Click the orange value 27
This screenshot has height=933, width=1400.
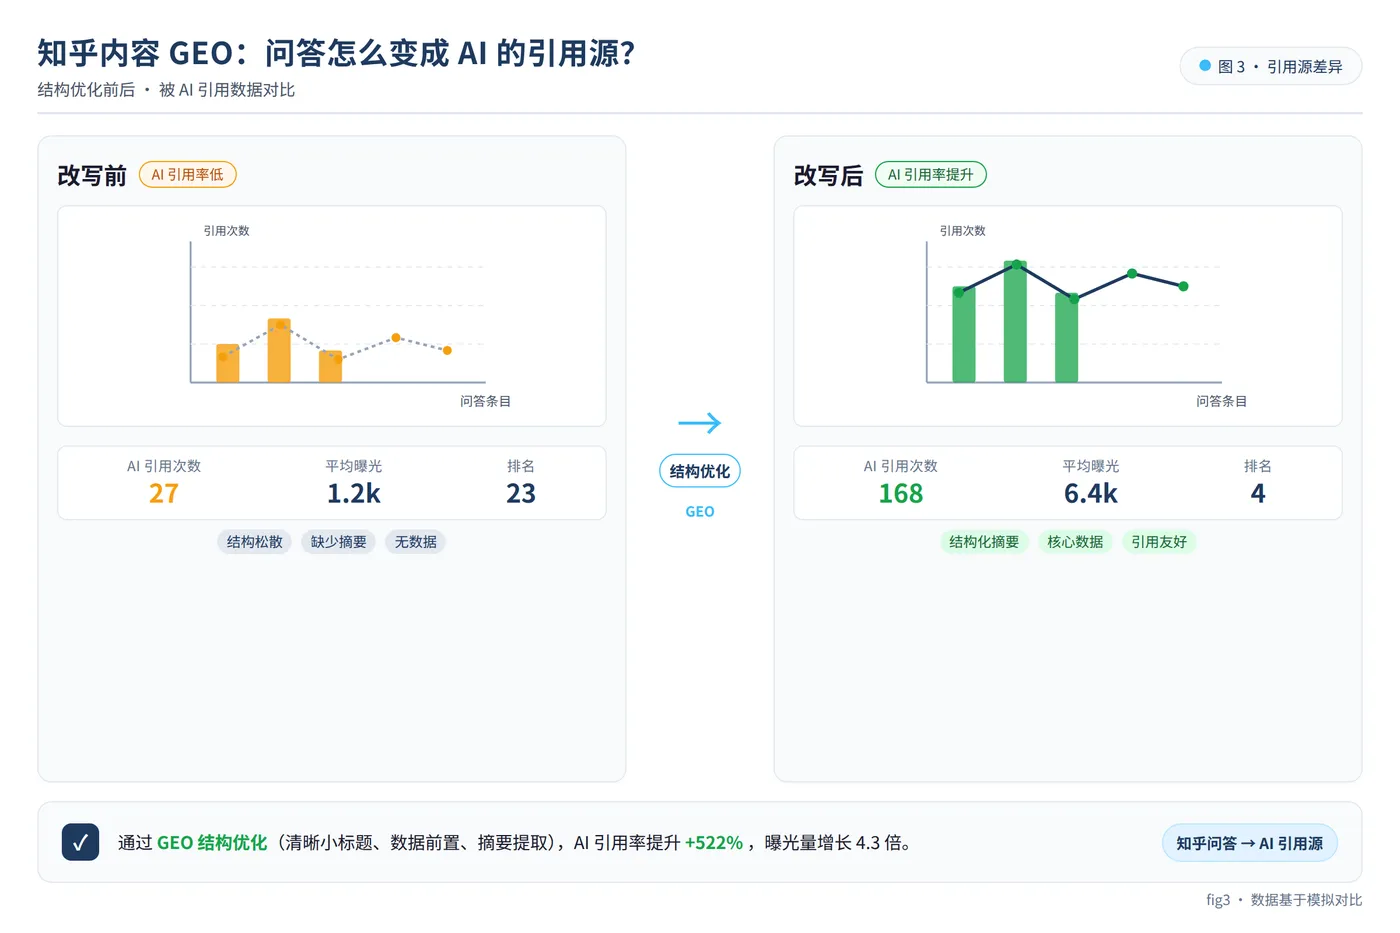pyautogui.click(x=164, y=494)
